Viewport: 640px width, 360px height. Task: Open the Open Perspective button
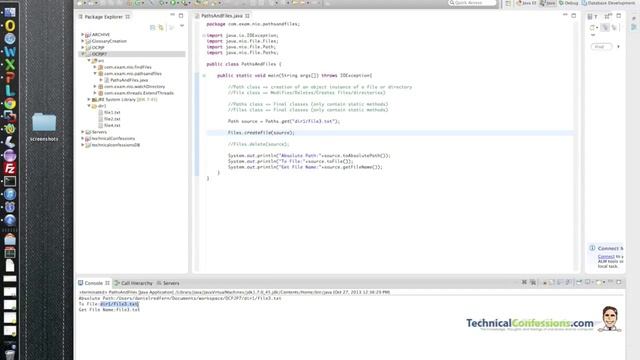(508, 3)
